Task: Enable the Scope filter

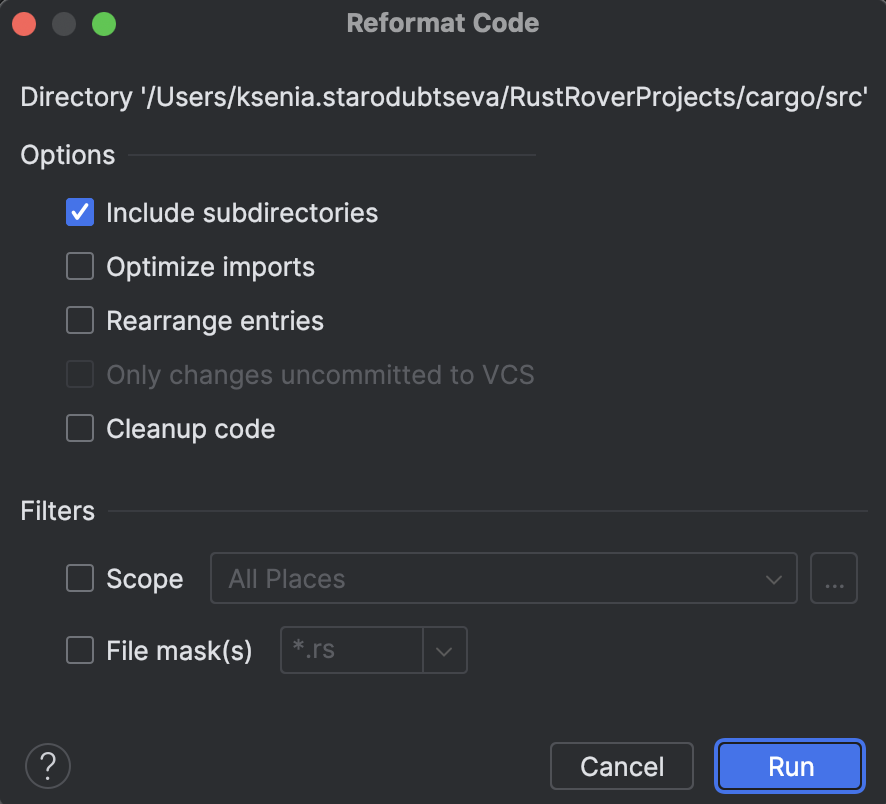Action: pyautogui.click(x=80, y=578)
